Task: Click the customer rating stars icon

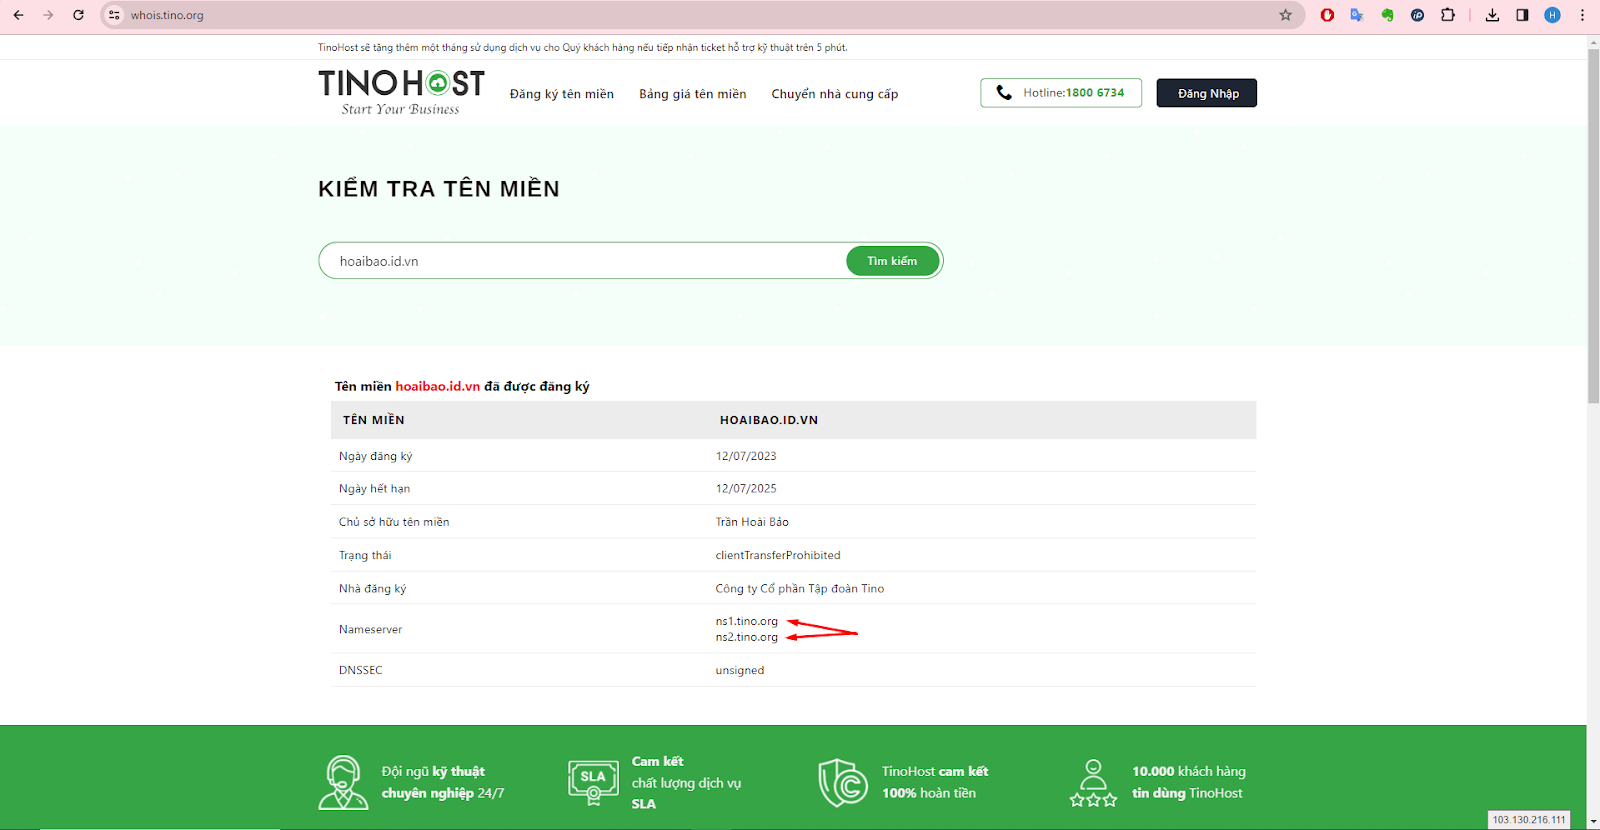Action: [x=1093, y=782]
